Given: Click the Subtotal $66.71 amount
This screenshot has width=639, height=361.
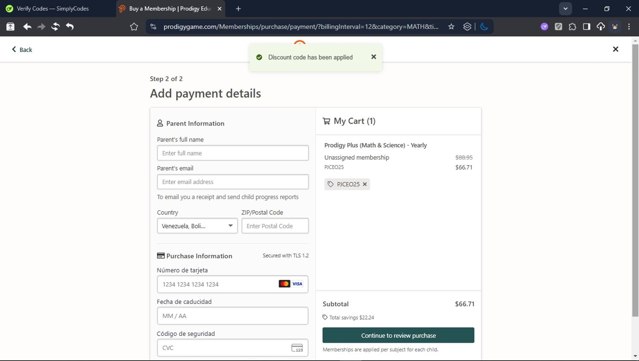Looking at the screenshot, I should click(465, 304).
